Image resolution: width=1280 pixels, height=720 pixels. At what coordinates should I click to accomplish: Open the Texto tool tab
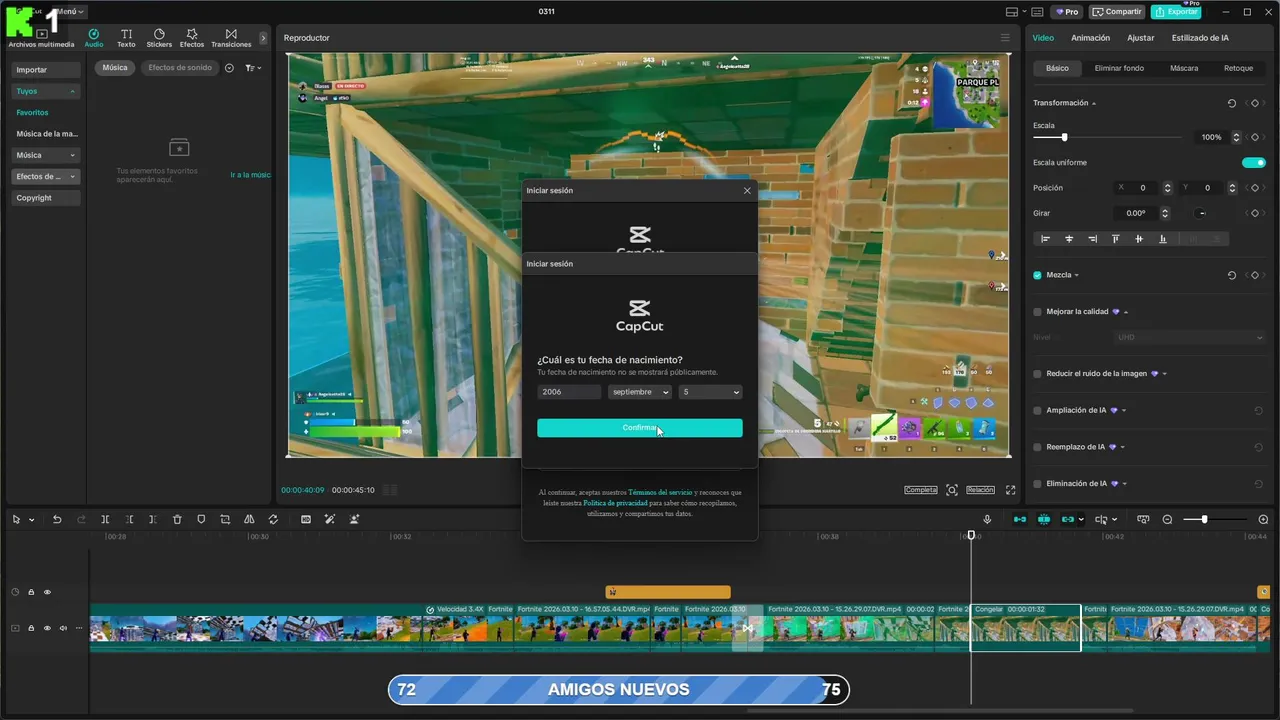[126, 38]
